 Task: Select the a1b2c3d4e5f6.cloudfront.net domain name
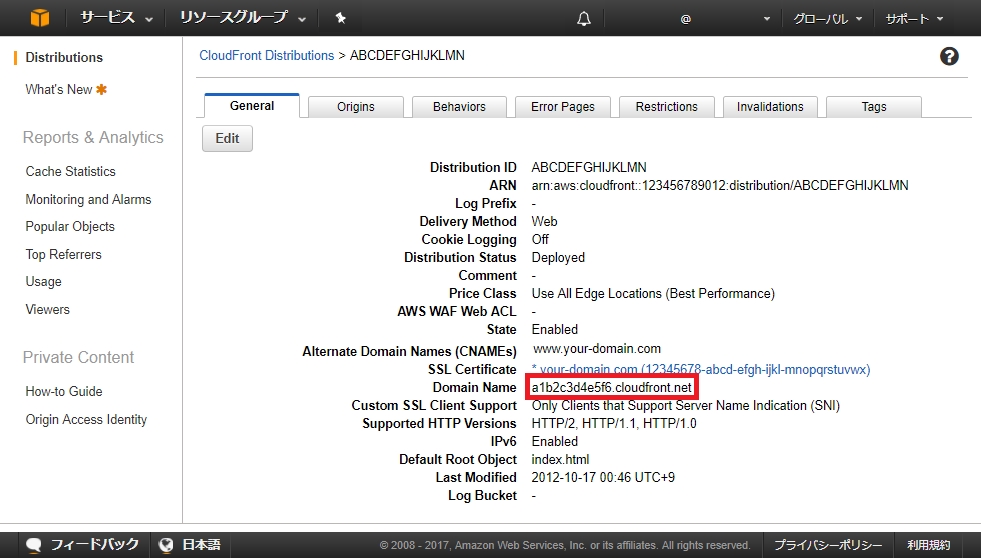pyautogui.click(x=611, y=388)
